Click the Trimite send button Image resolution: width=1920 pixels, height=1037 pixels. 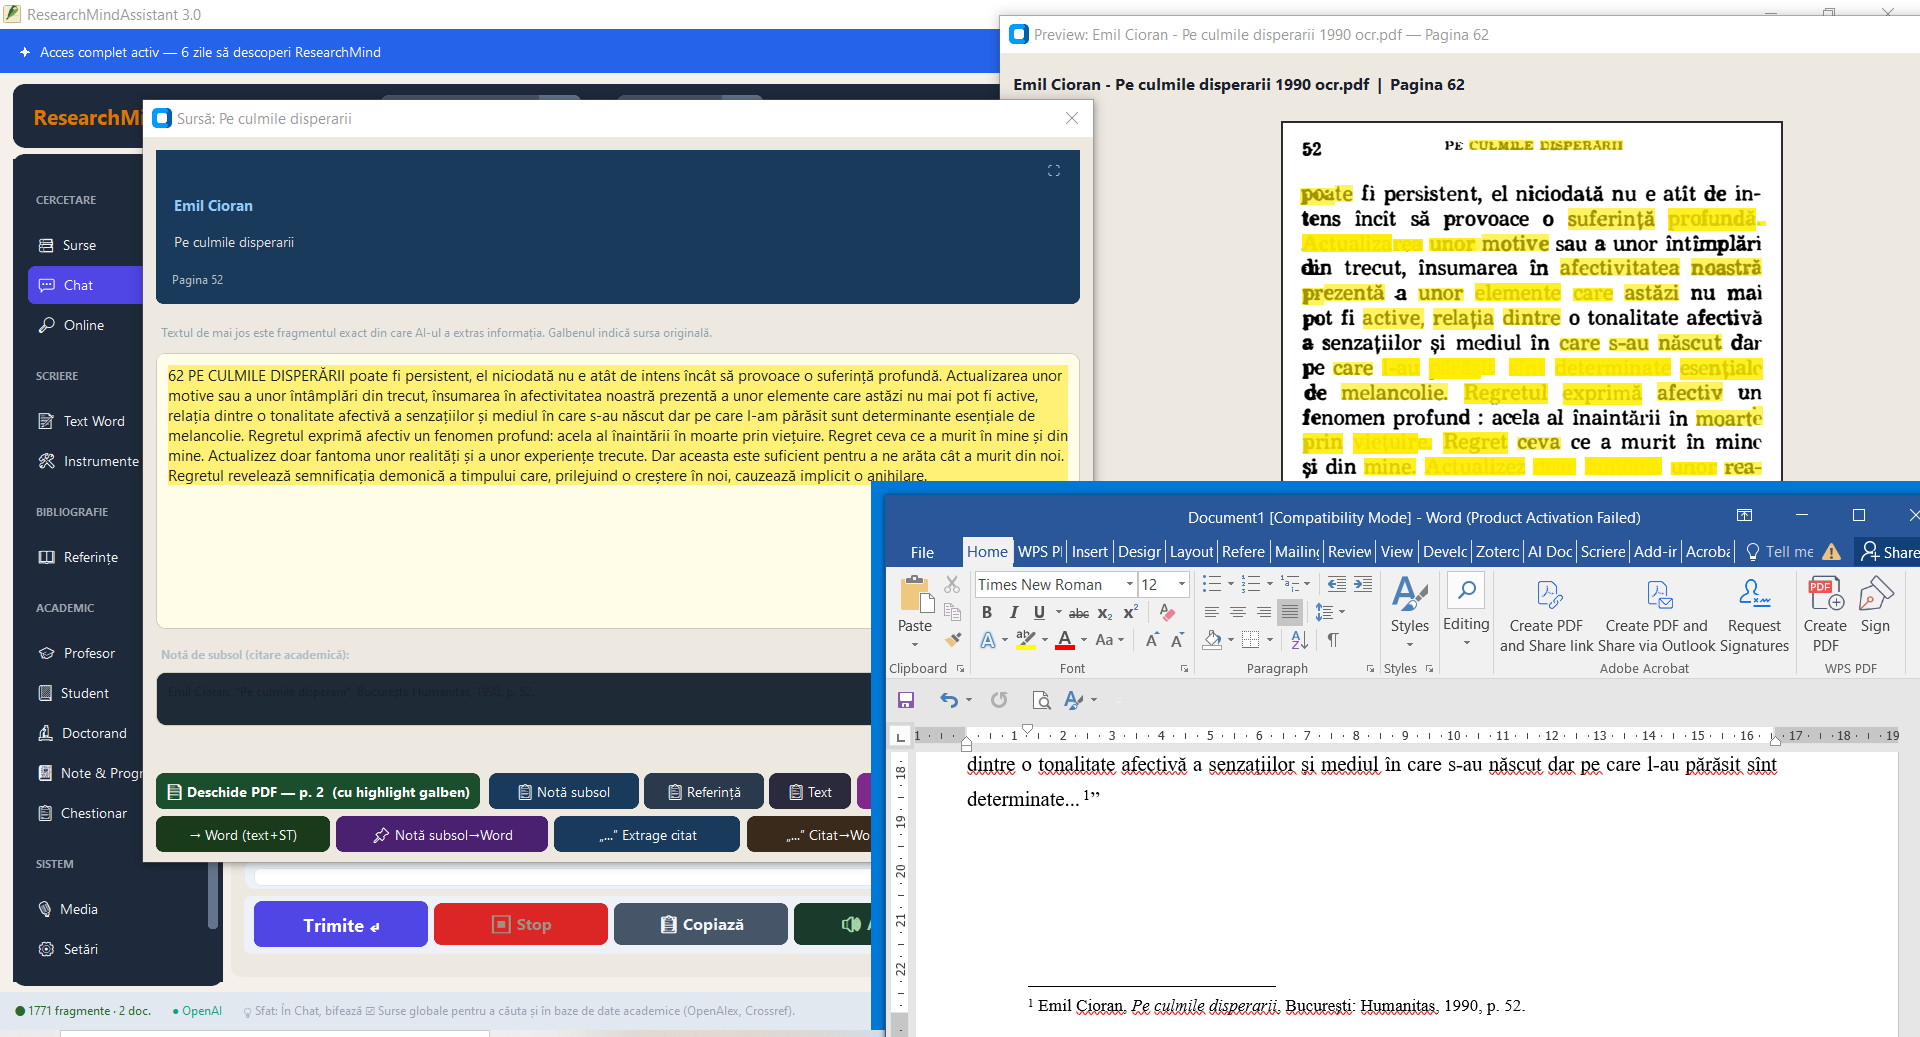tap(341, 925)
